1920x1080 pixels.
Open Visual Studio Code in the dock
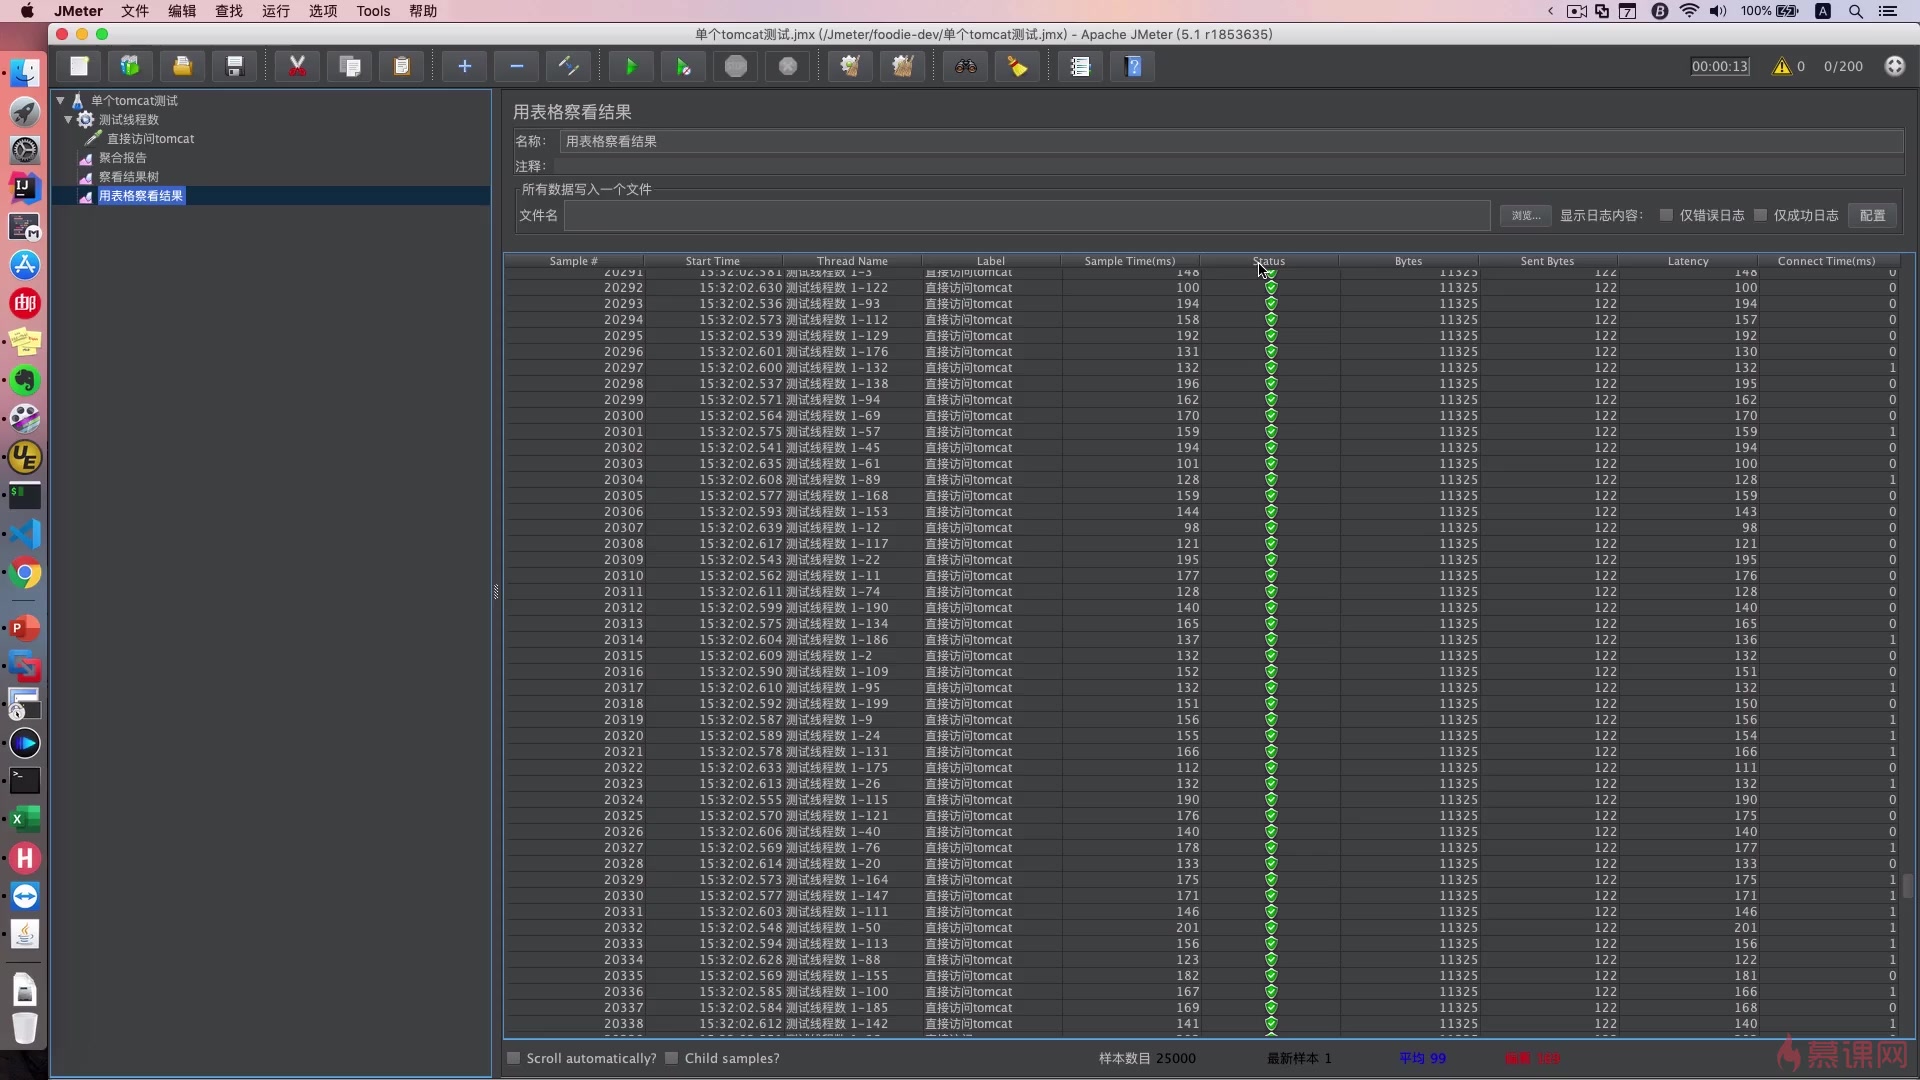tap(25, 534)
